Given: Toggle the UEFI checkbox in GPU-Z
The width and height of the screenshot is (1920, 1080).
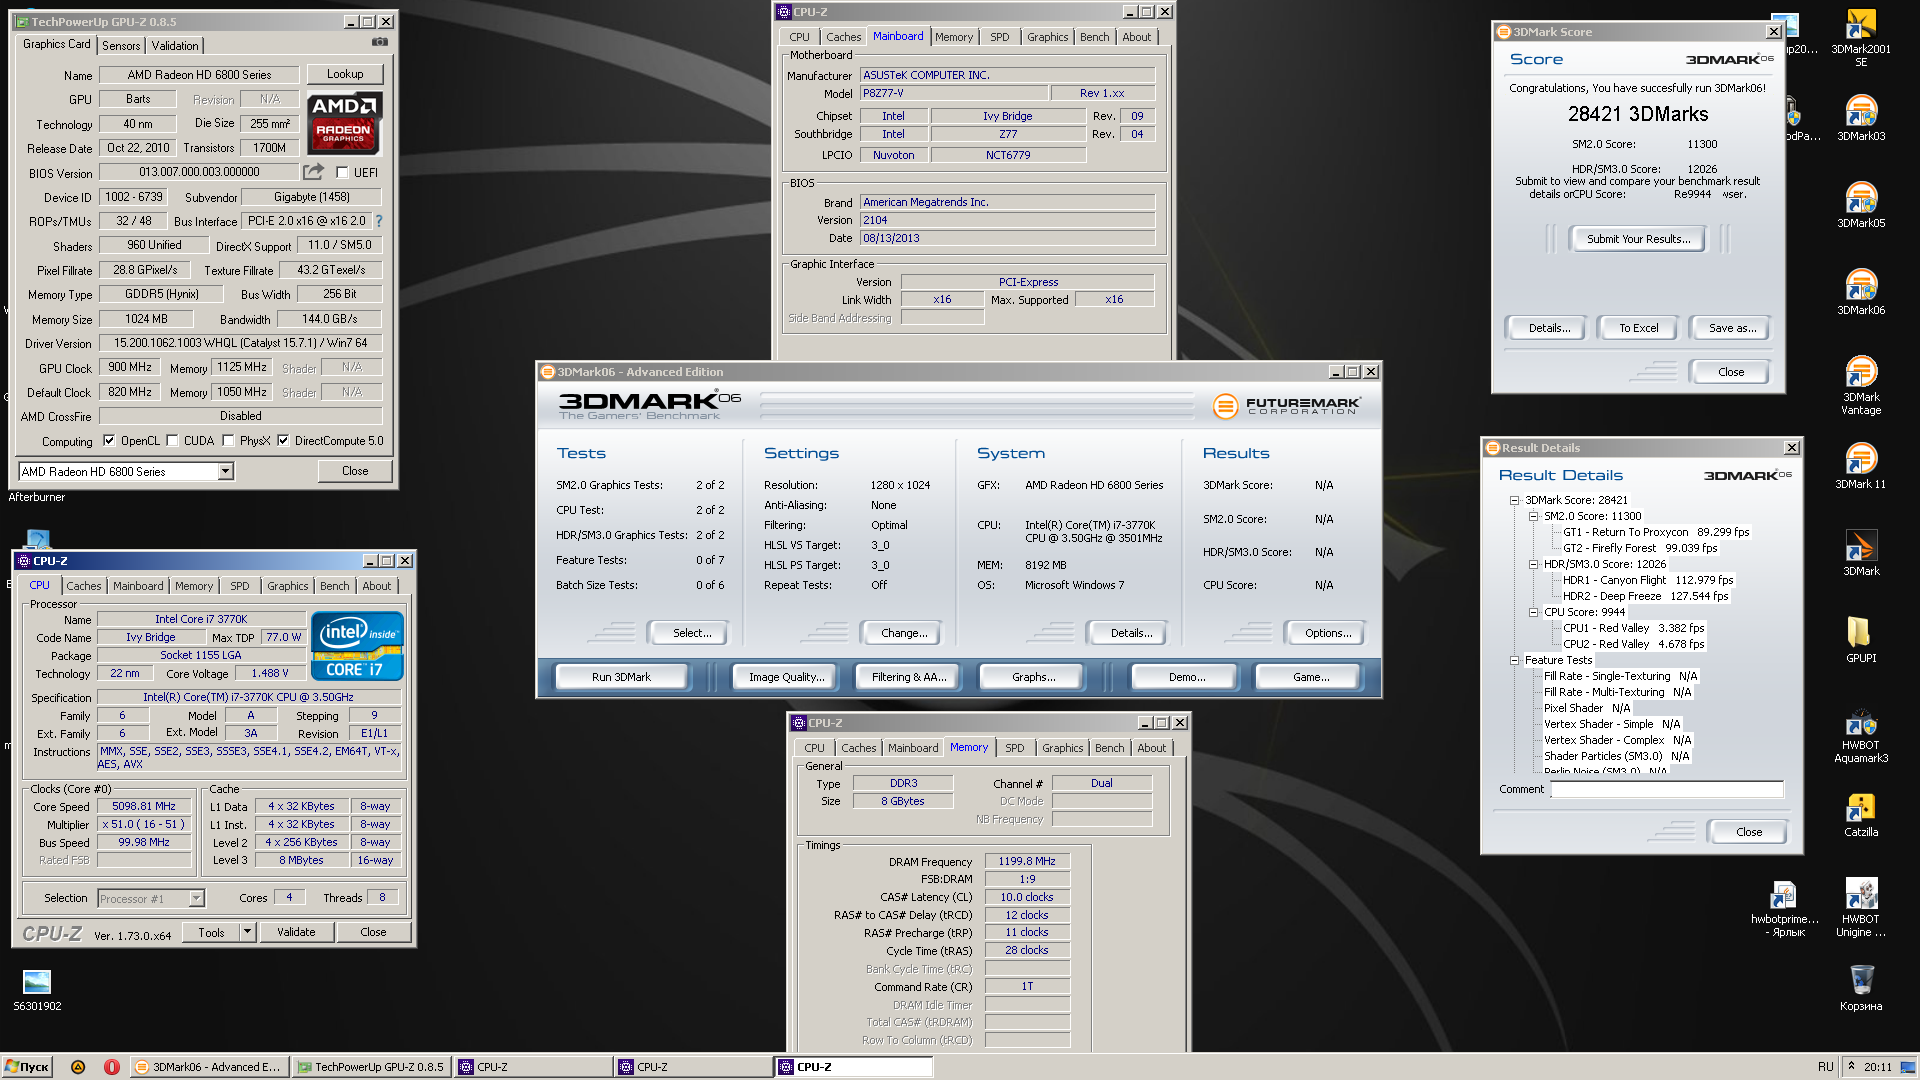Looking at the screenshot, I should [x=342, y=172].
